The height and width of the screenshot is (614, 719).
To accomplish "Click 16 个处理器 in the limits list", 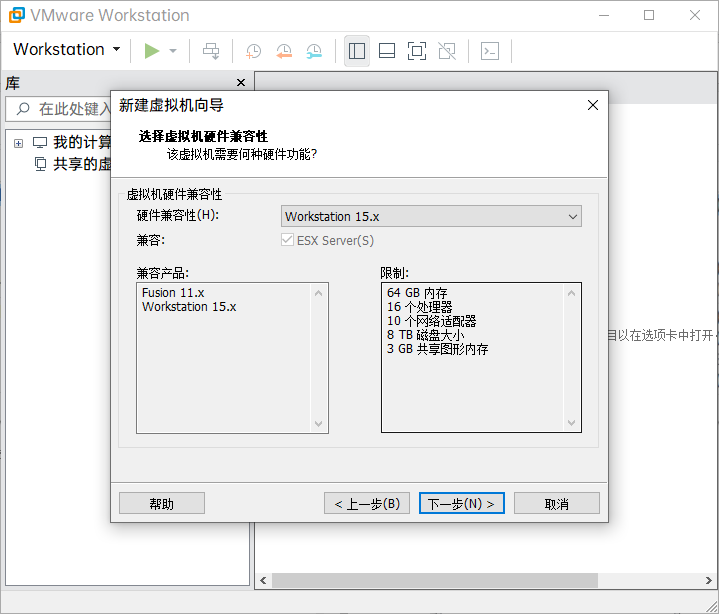I will tap(420, 307).
